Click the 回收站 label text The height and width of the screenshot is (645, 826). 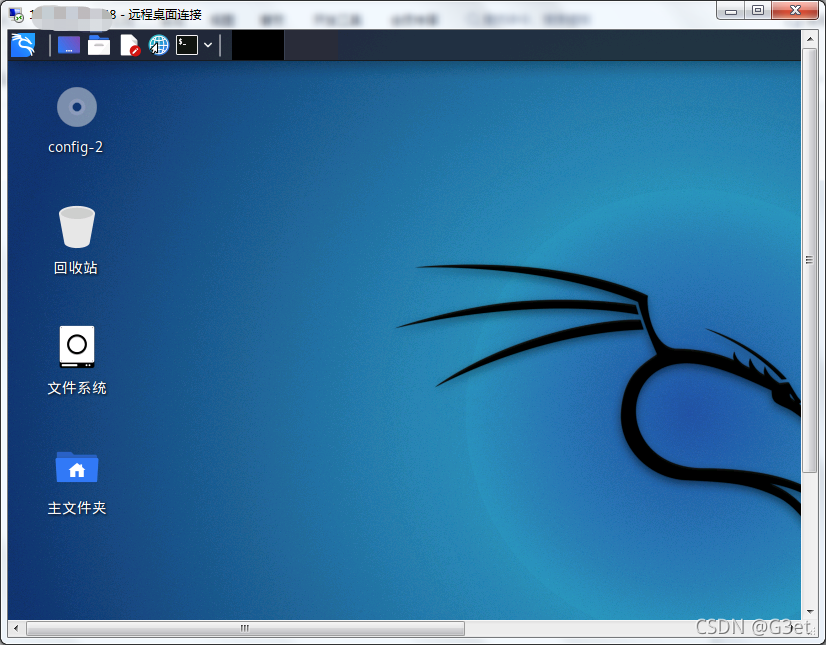pyautogui.click(x=75, y=268)
